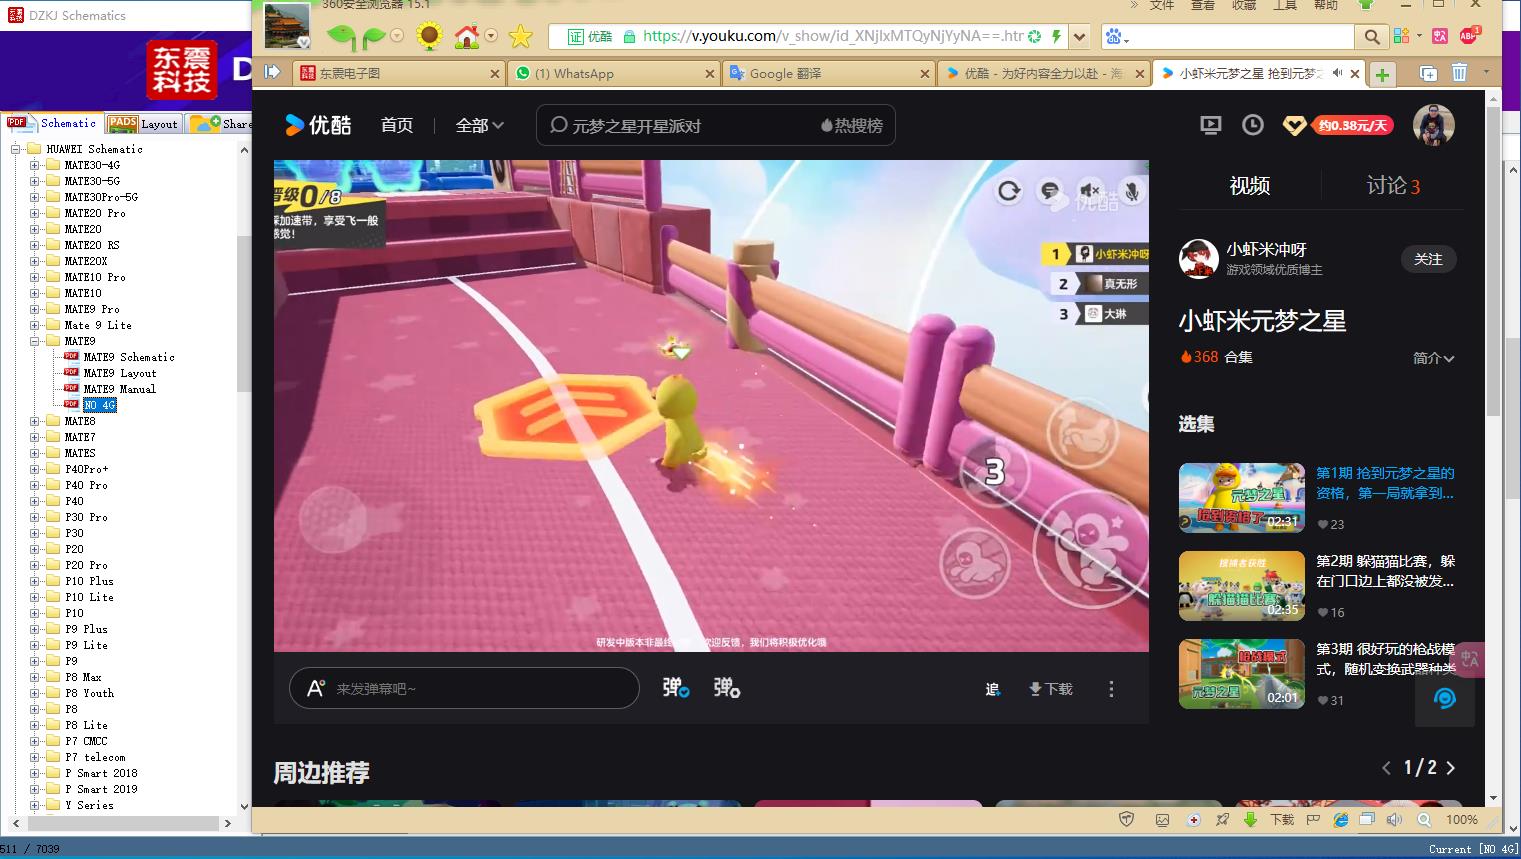Play the 第1期 episode thumbnail

pos(1241,497)
